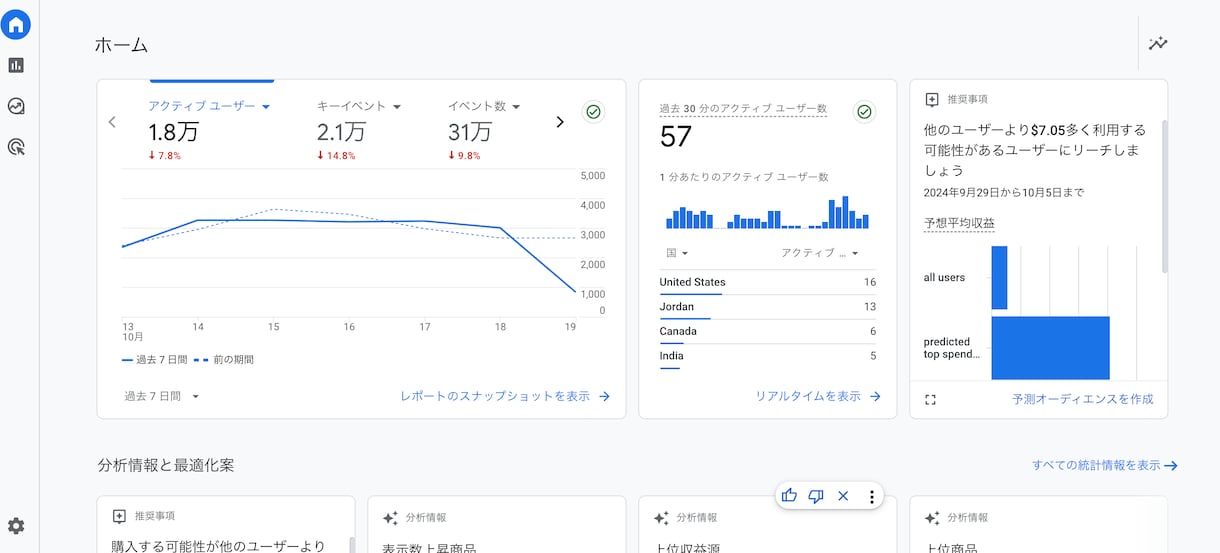The image size is (1220, 553).
Task: Click the 7.8% decrease indicator
Action: click(164, 156)
